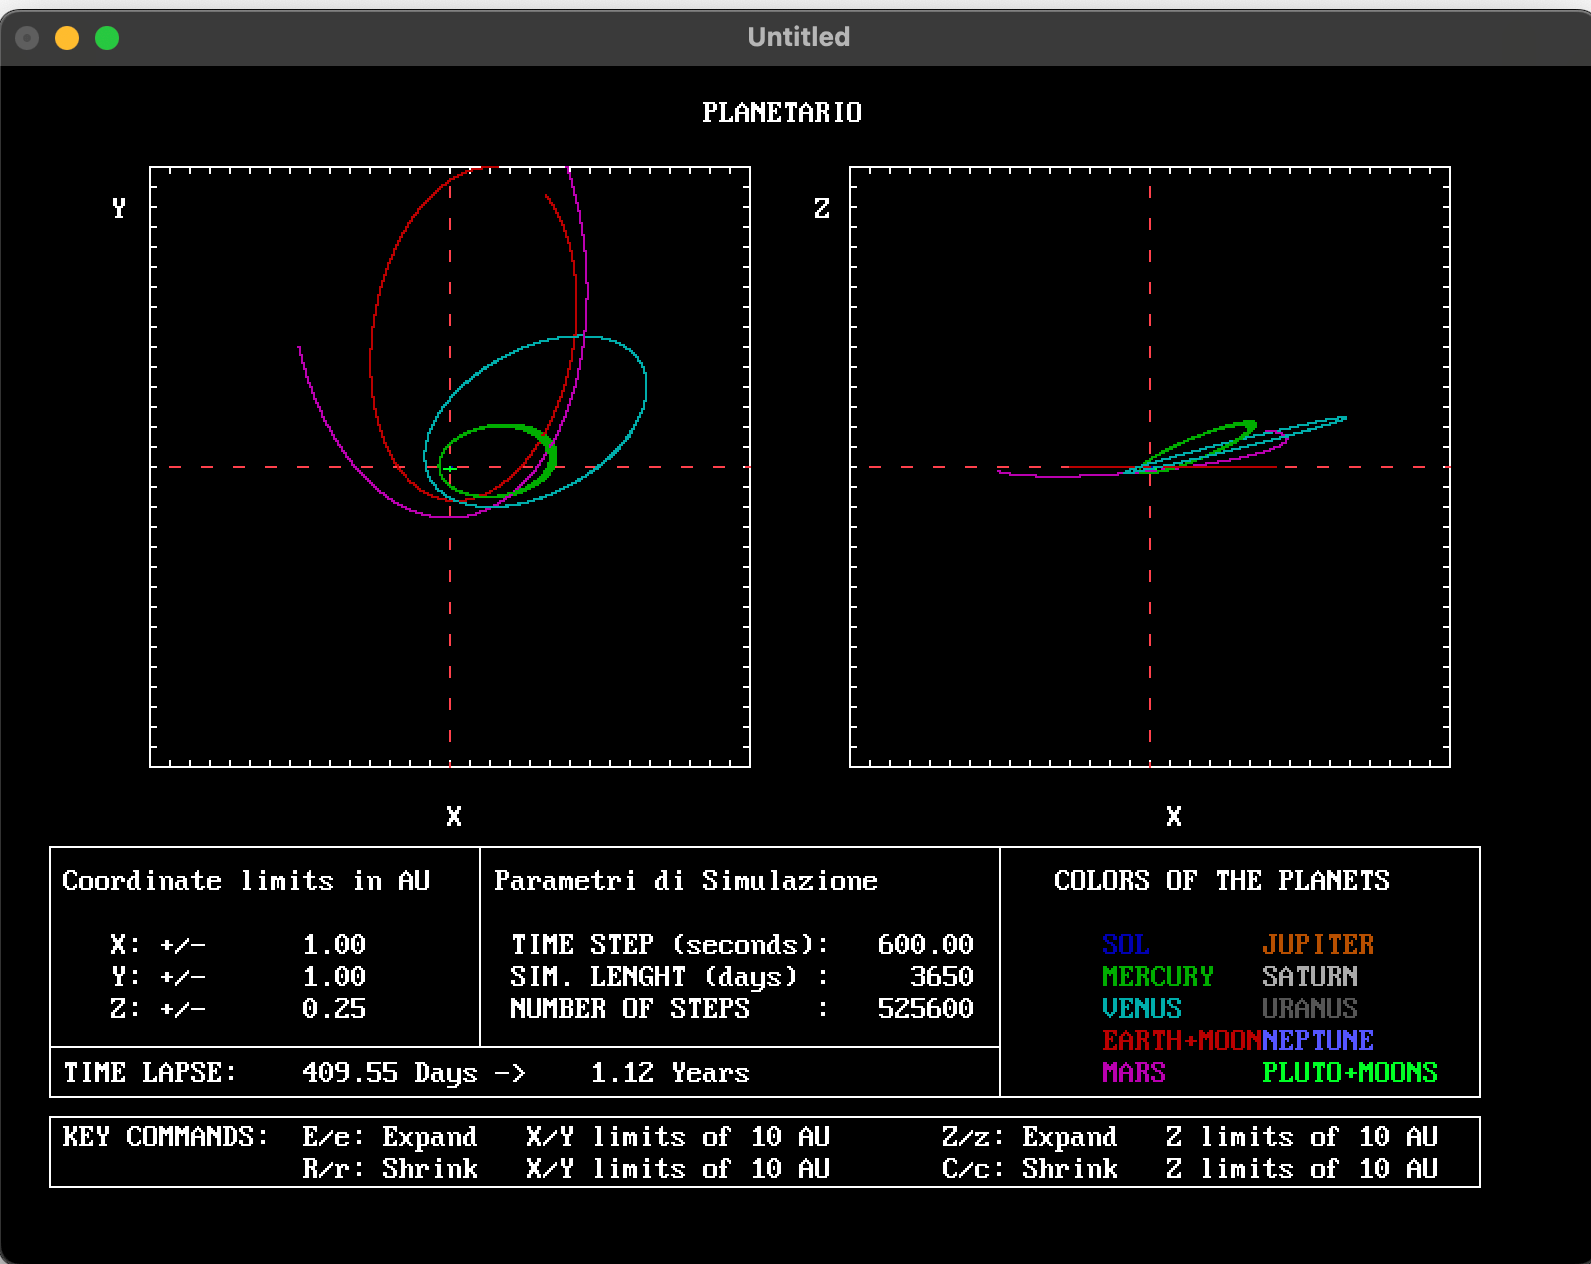Click the green window zoom button

[x=107, y=38]
